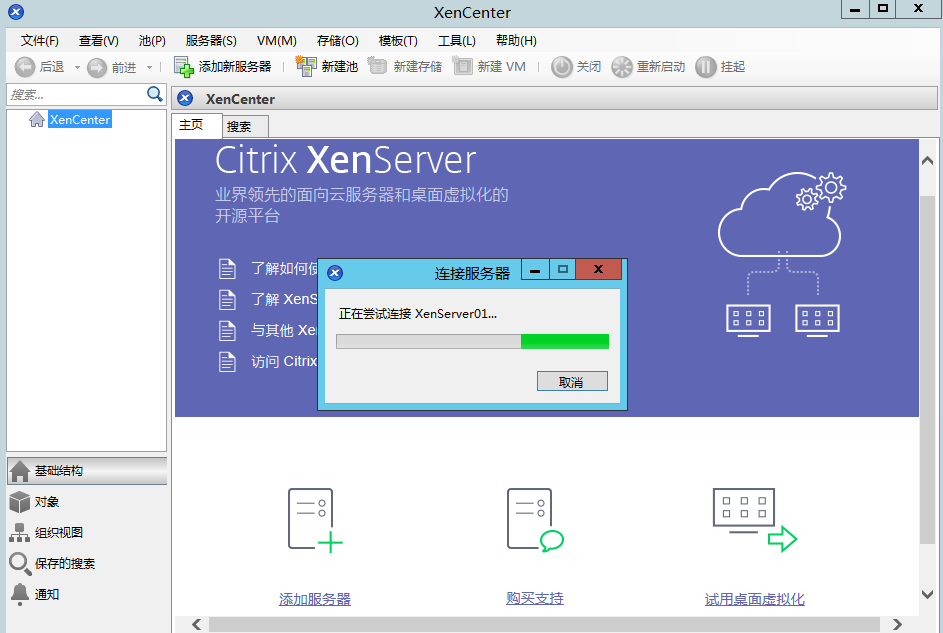The width and height of the screenshot is (943, 633).
Task: Click the Back (后退) arrow icon
Action: [25, 67]
